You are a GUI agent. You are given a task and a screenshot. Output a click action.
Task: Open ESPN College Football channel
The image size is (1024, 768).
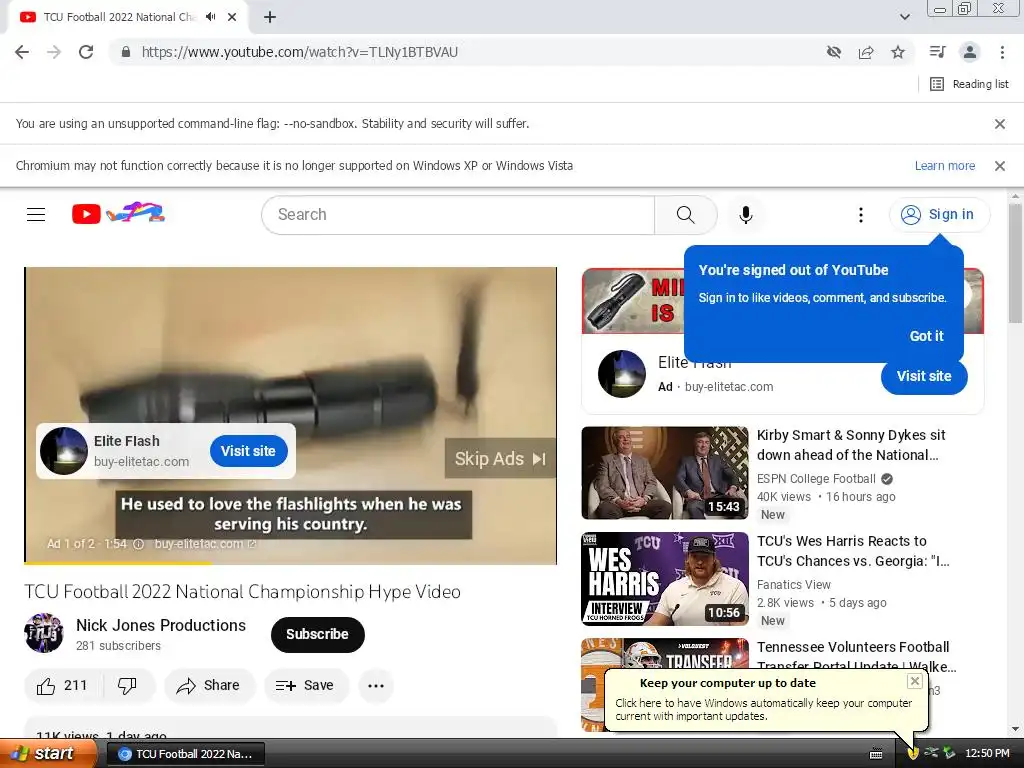[x=816, y=479]
